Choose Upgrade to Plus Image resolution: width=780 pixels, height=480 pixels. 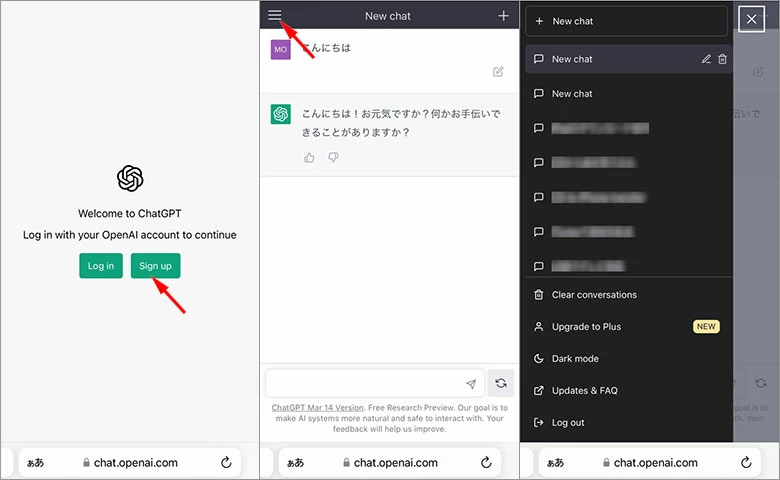586,327
